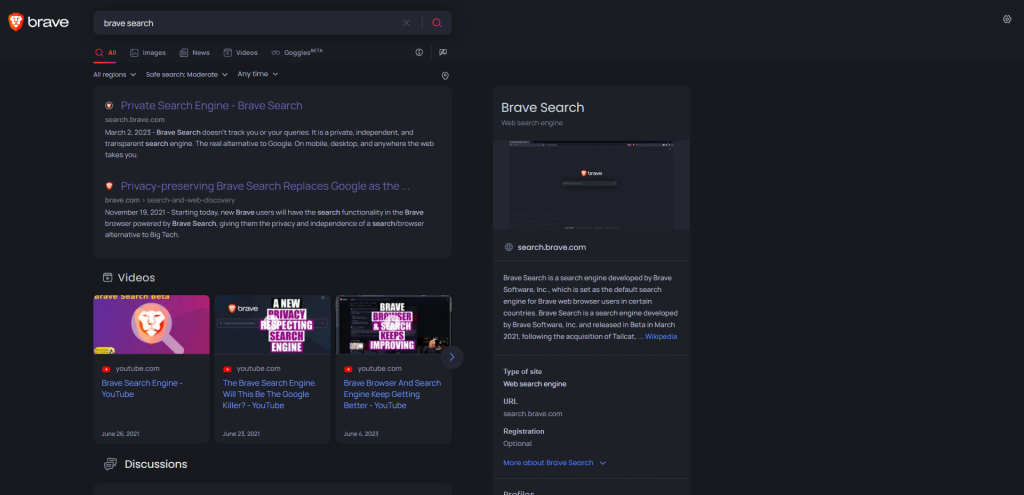Open settings gear icon

pos(1006,19)
